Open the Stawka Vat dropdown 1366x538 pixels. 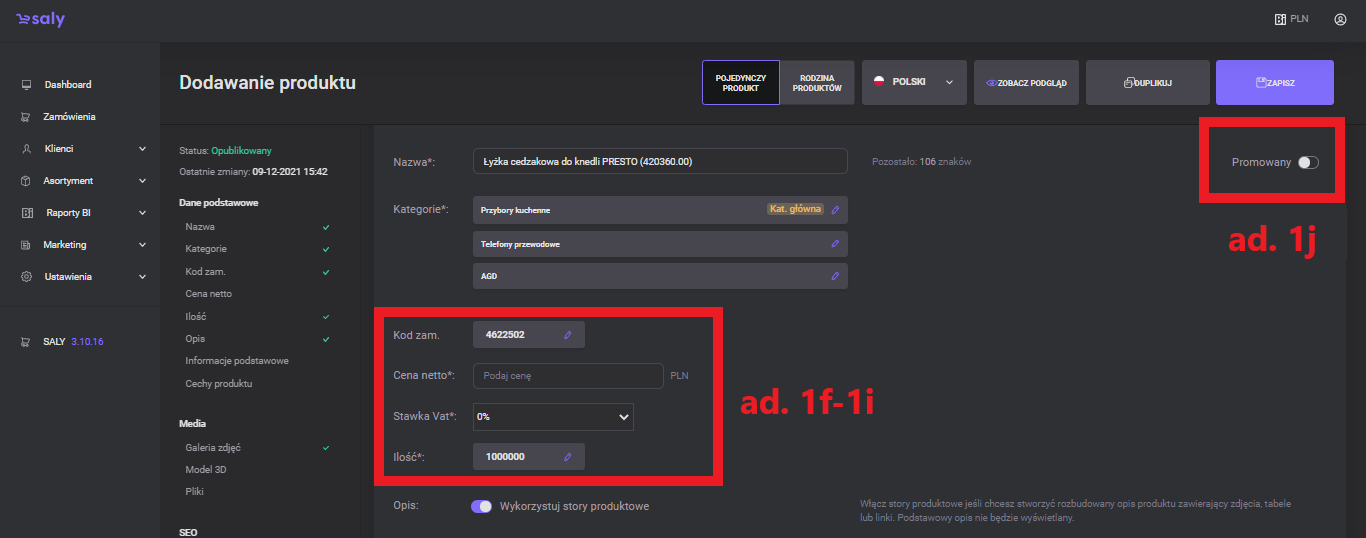point(553,416)
